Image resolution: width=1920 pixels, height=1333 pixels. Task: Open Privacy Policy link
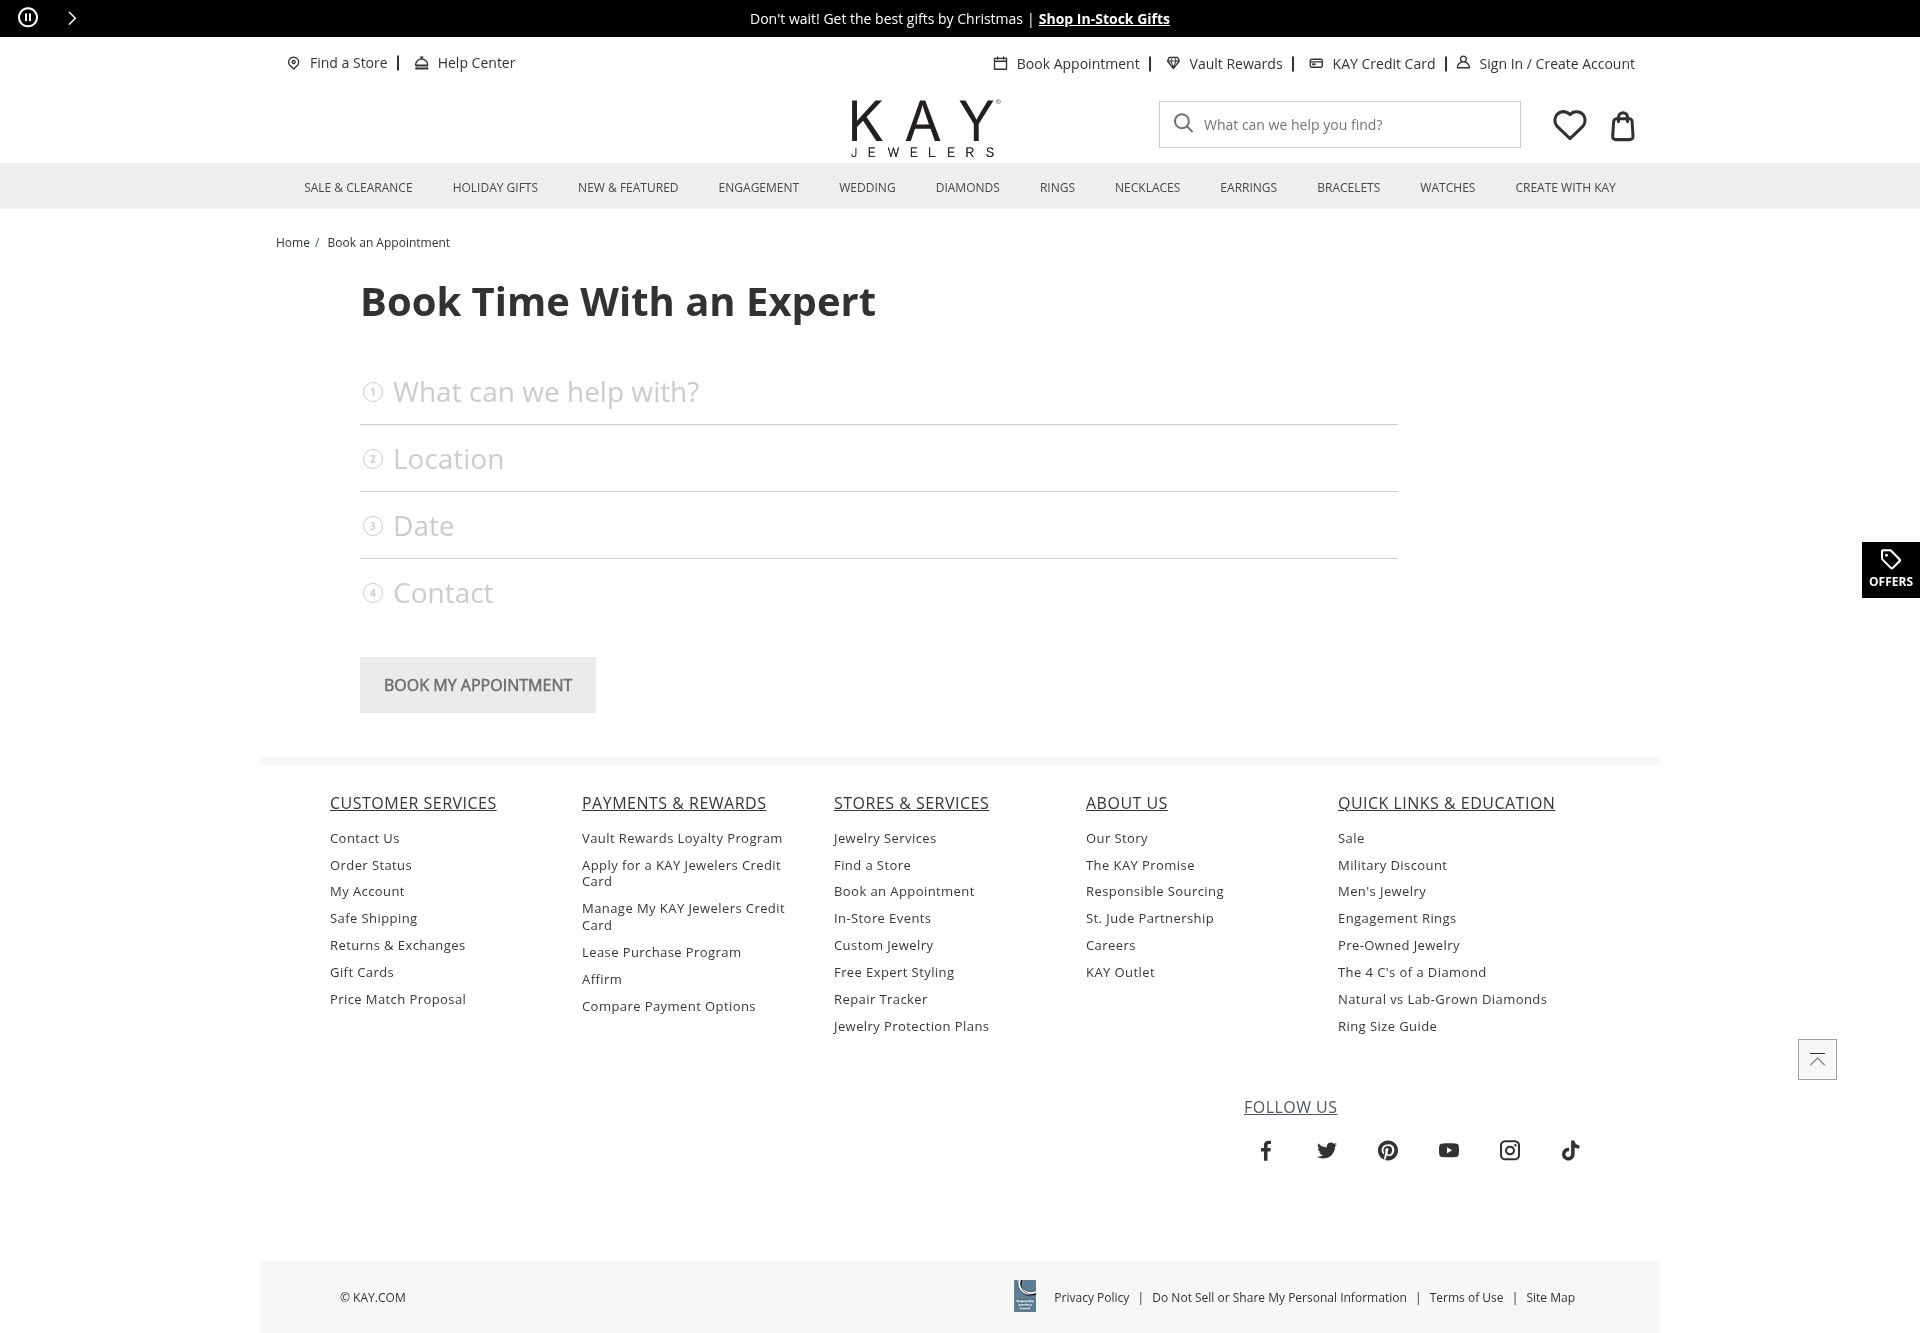point(1091,1297)
